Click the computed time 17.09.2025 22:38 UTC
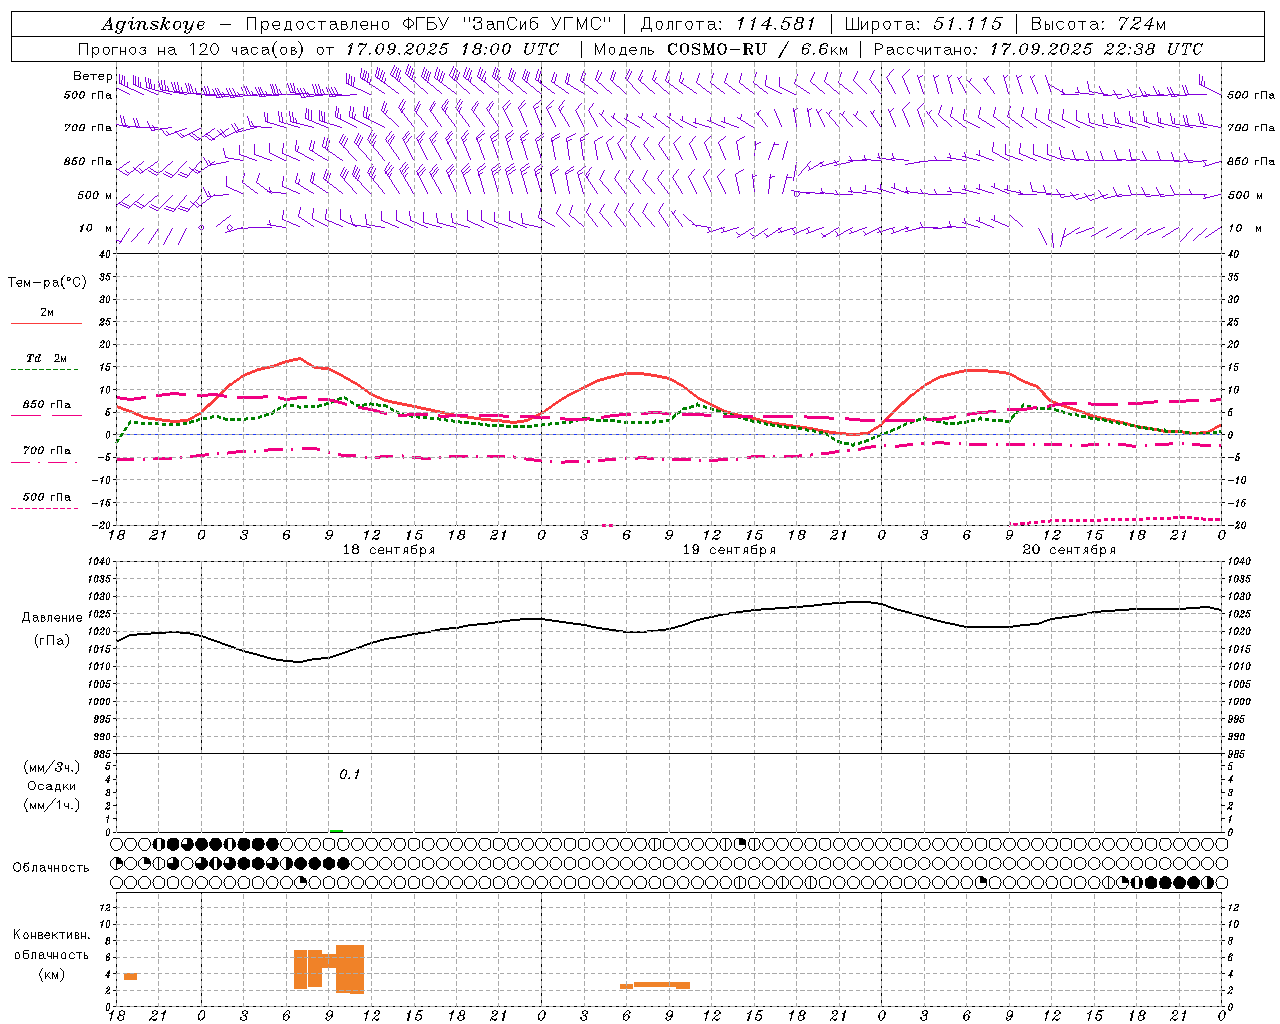1280x1024 pixels. pos(1096,49)
